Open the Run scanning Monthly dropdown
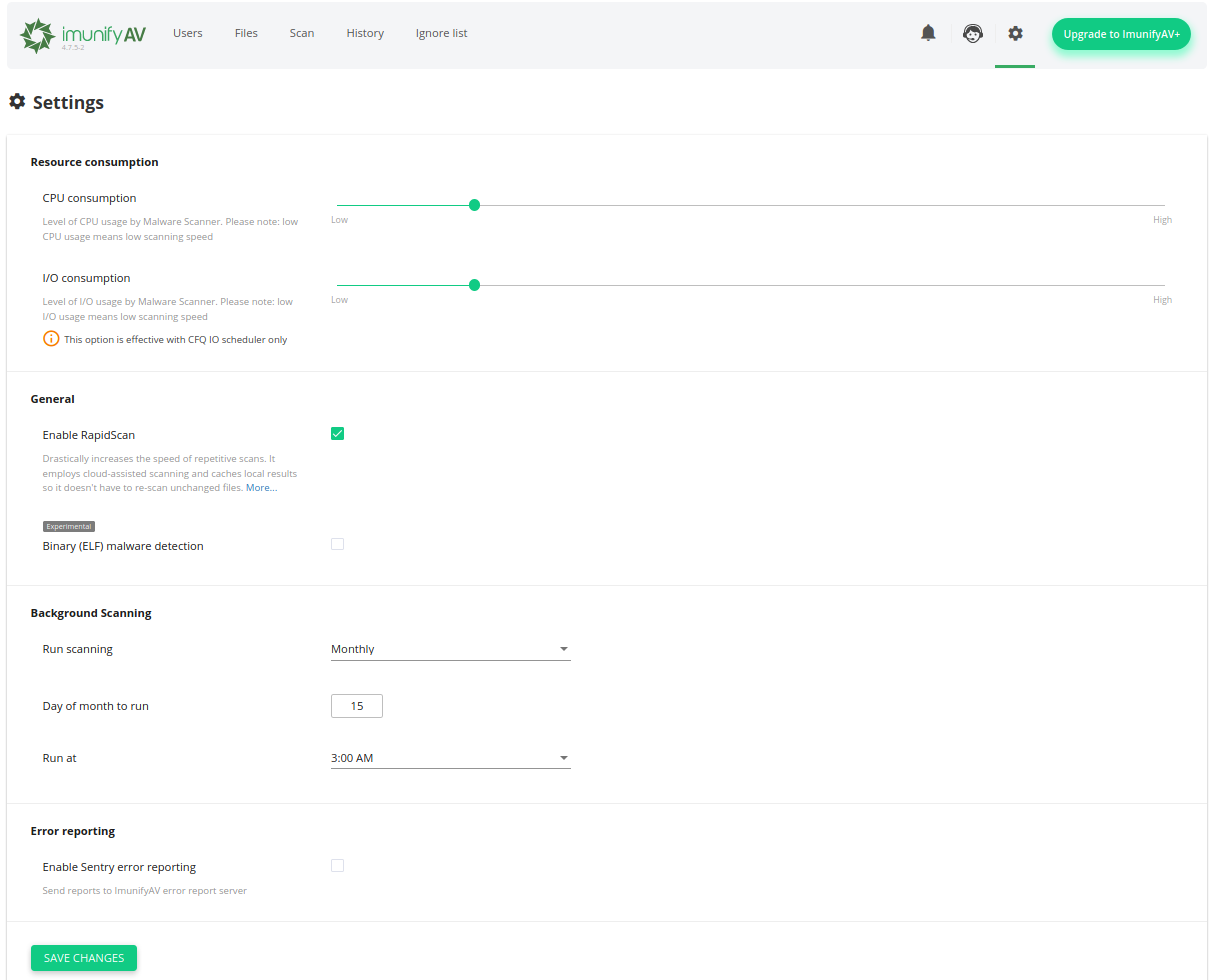This screenshot has height=980, width=1214. click(x=450, y=649)
